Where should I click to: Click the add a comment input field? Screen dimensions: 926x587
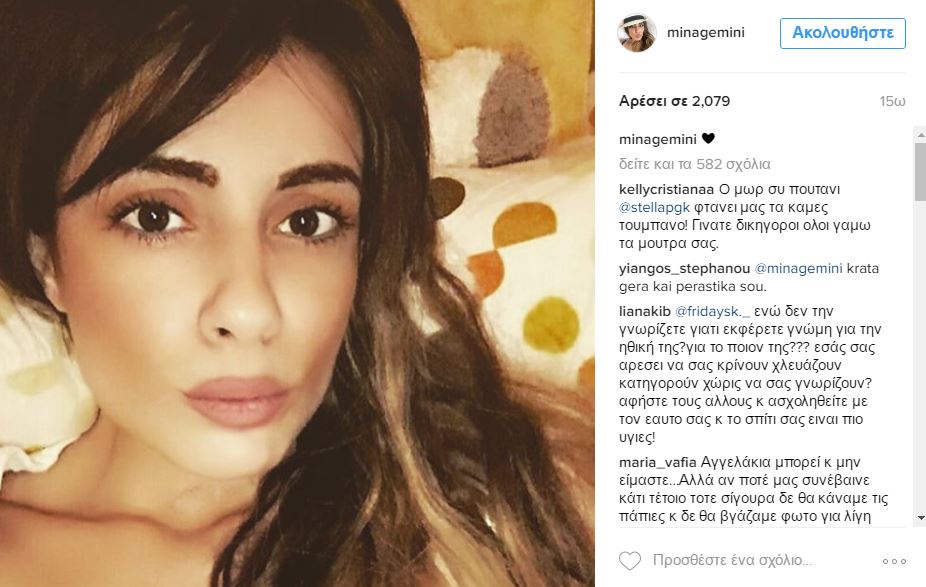click(x=732, y=560)
